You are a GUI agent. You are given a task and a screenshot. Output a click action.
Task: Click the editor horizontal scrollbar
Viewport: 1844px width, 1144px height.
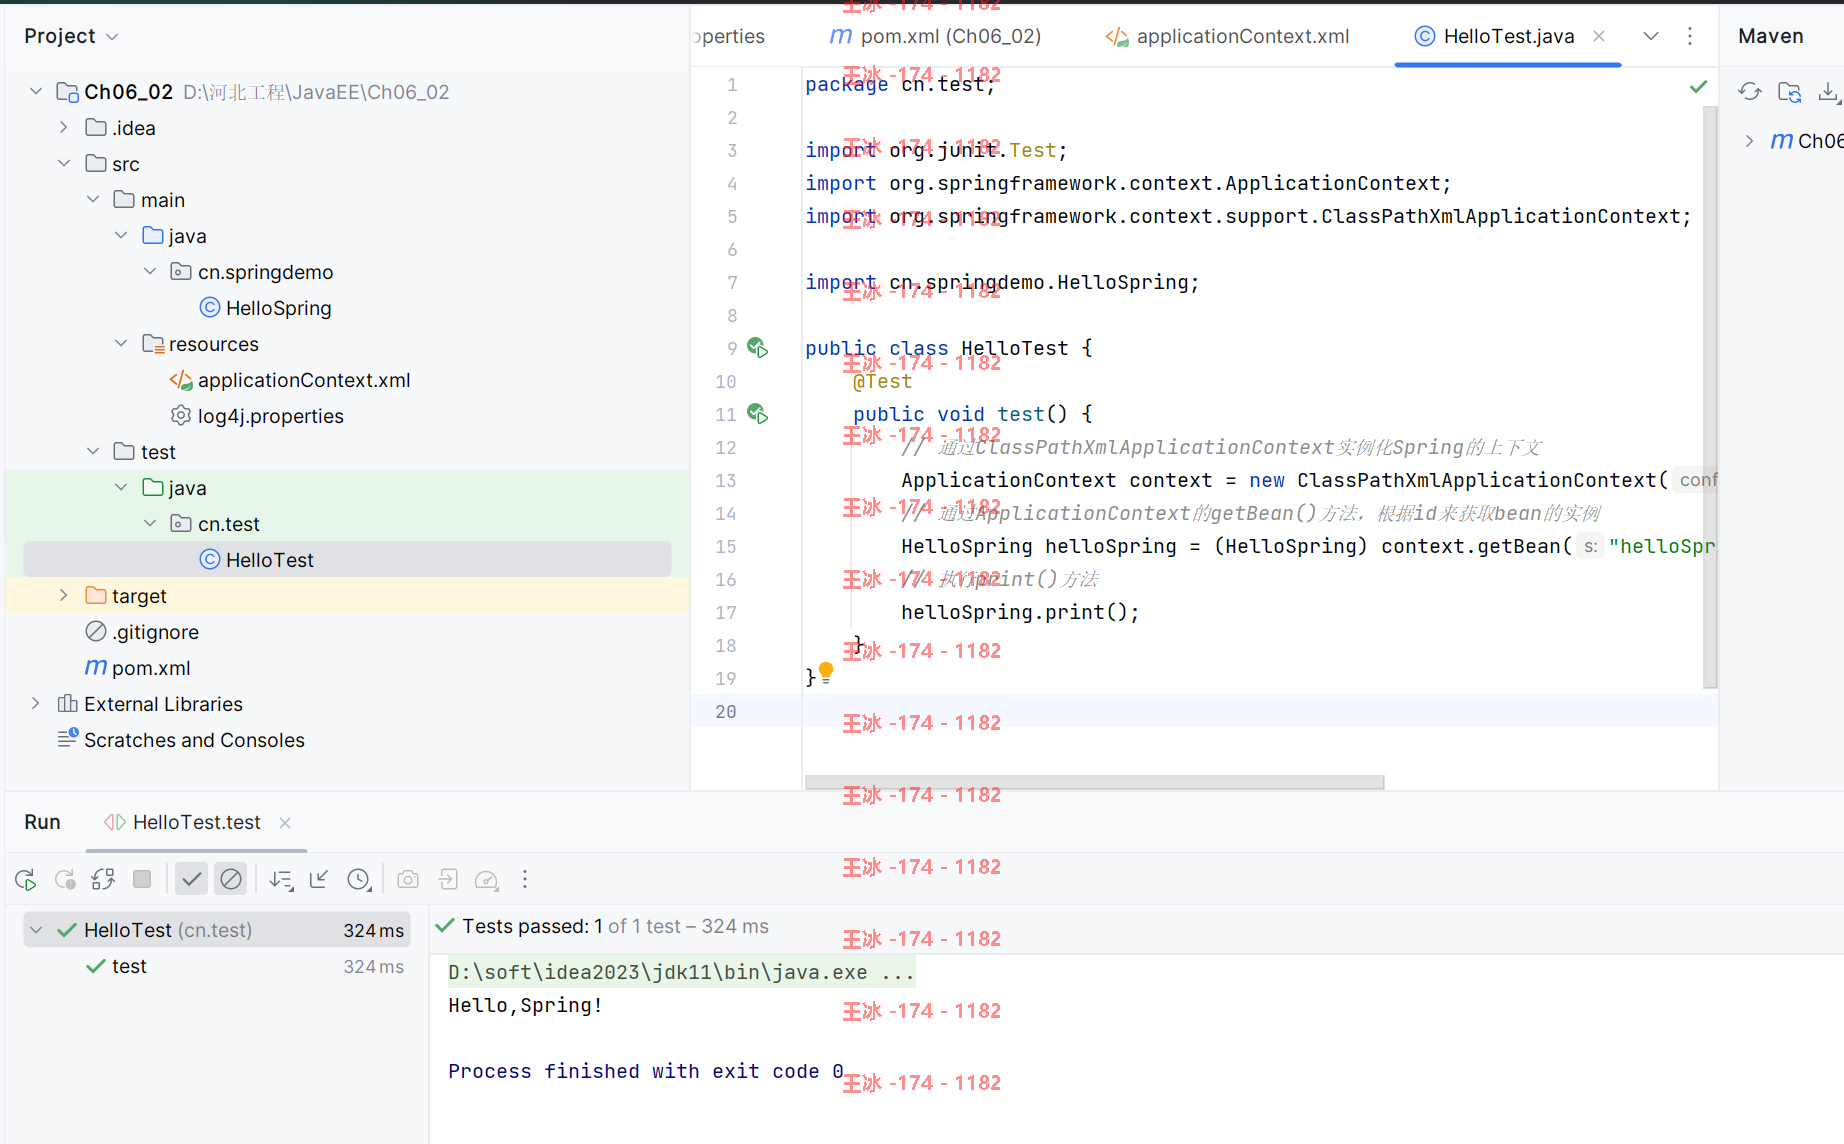point(1094,782)
